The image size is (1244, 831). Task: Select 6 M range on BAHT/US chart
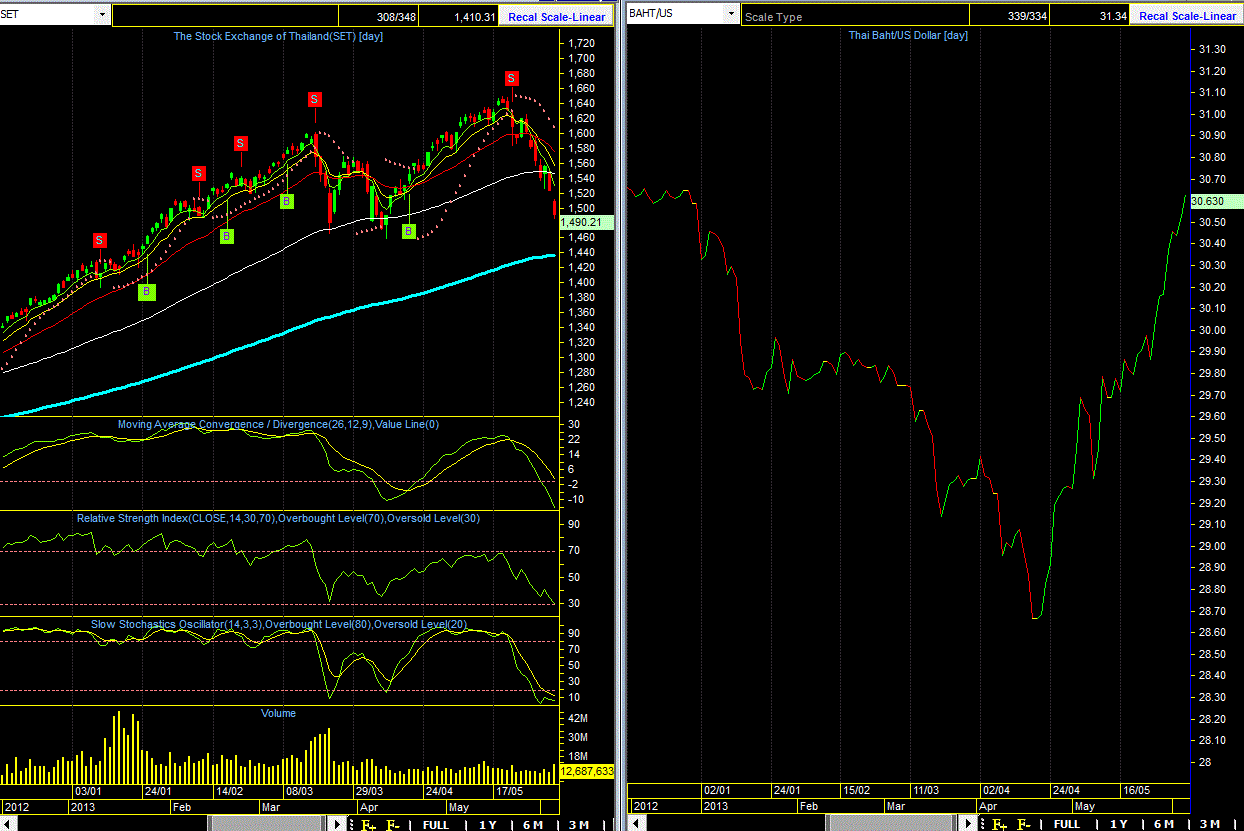point(1163,825)
